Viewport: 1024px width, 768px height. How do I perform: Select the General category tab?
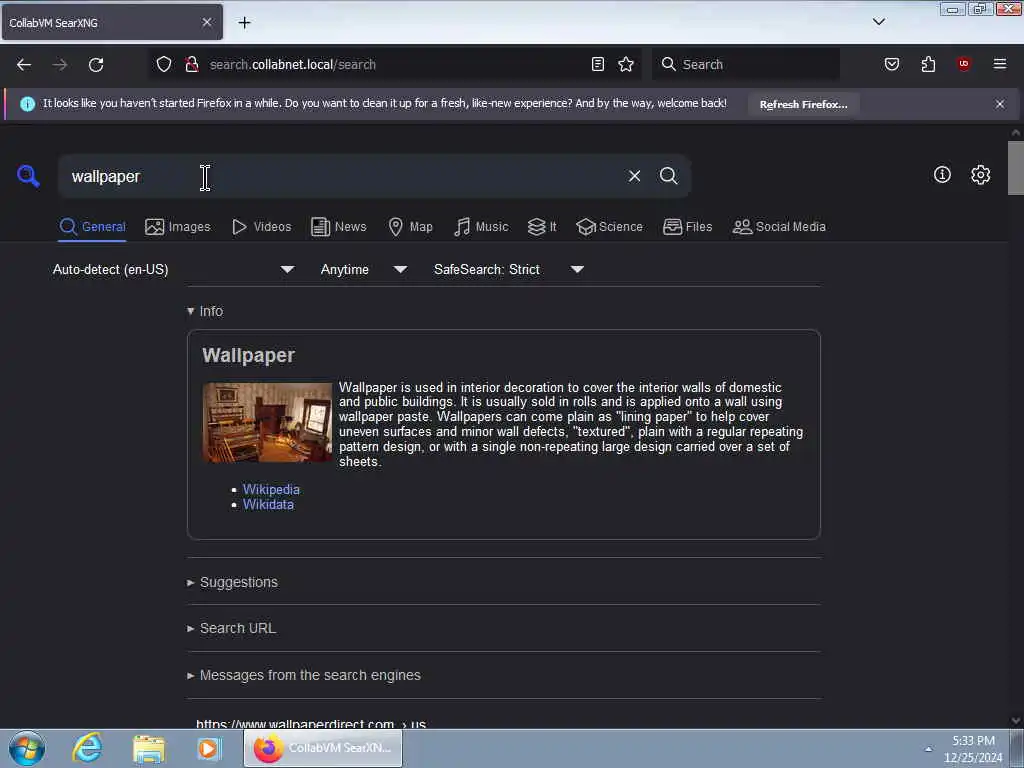pyautogui.click(x=92, y=227)
